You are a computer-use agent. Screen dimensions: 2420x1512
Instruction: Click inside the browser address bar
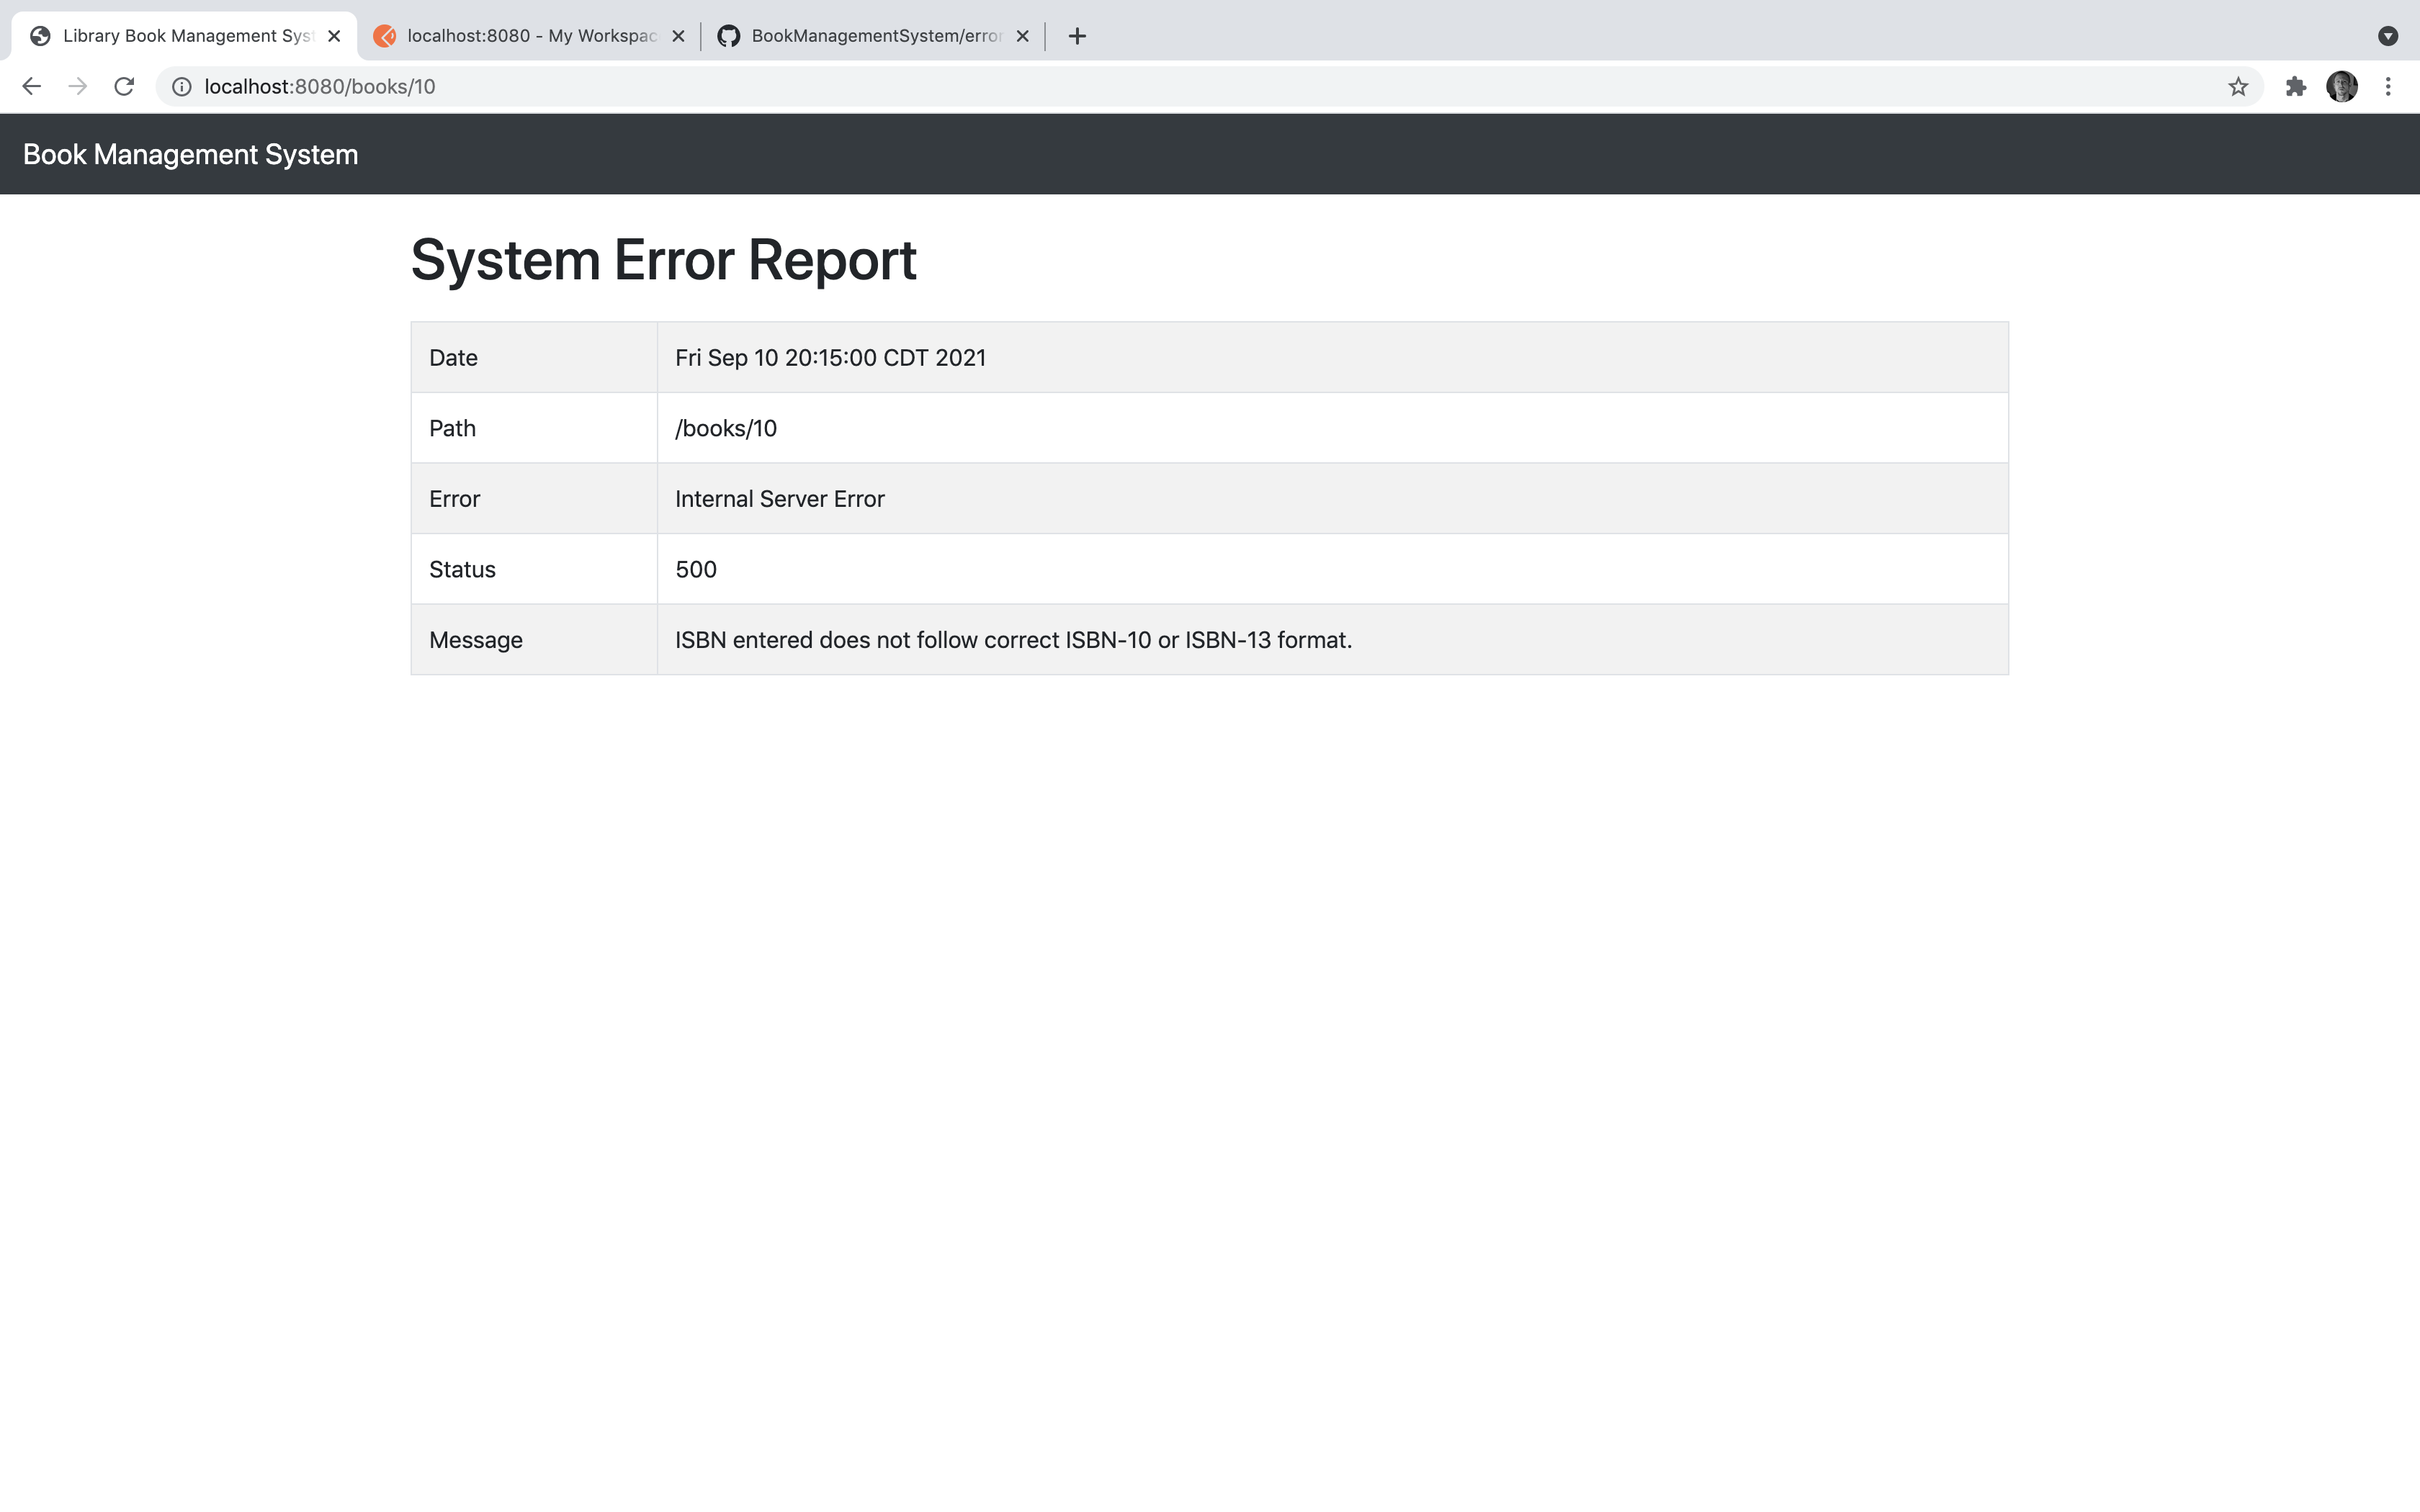[x=700, y=86]
